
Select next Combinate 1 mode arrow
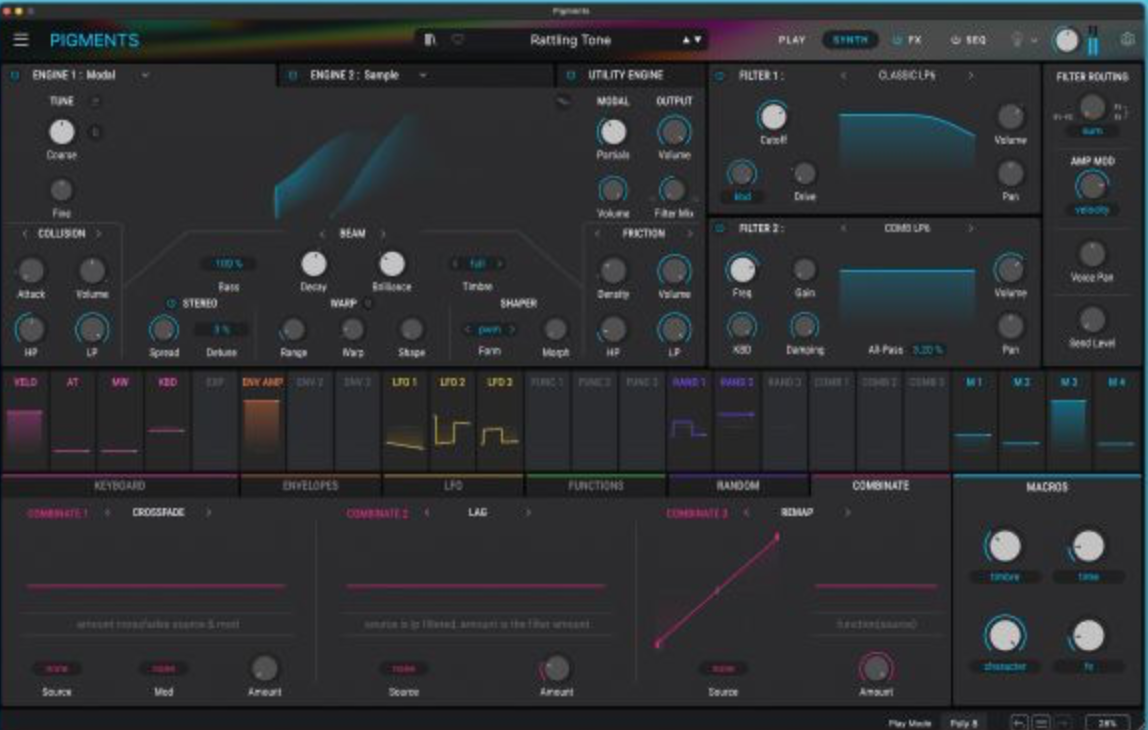pyautogui.click(x=209, y=513)
